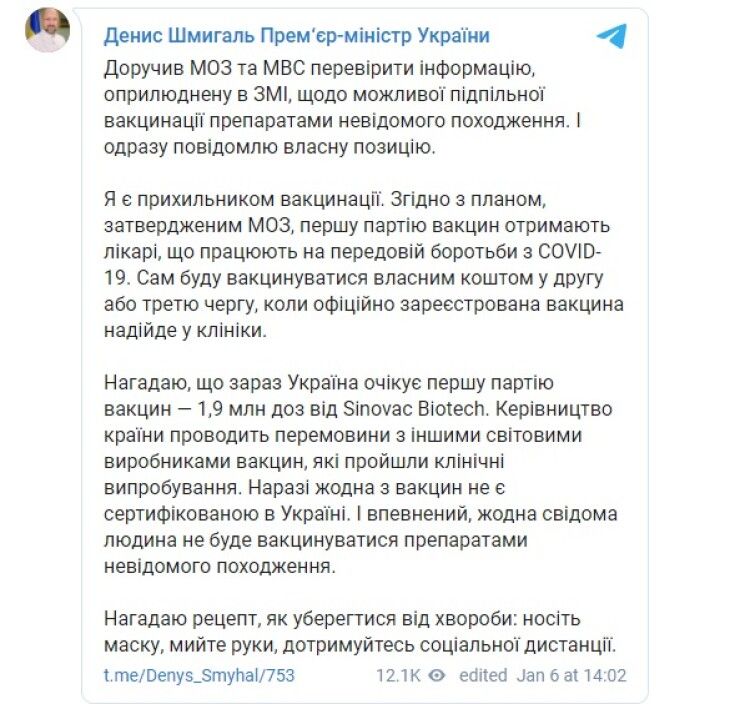Click the Telegram paper plane icon
This screenshot has width=740, height=704.
coord(610,37)
